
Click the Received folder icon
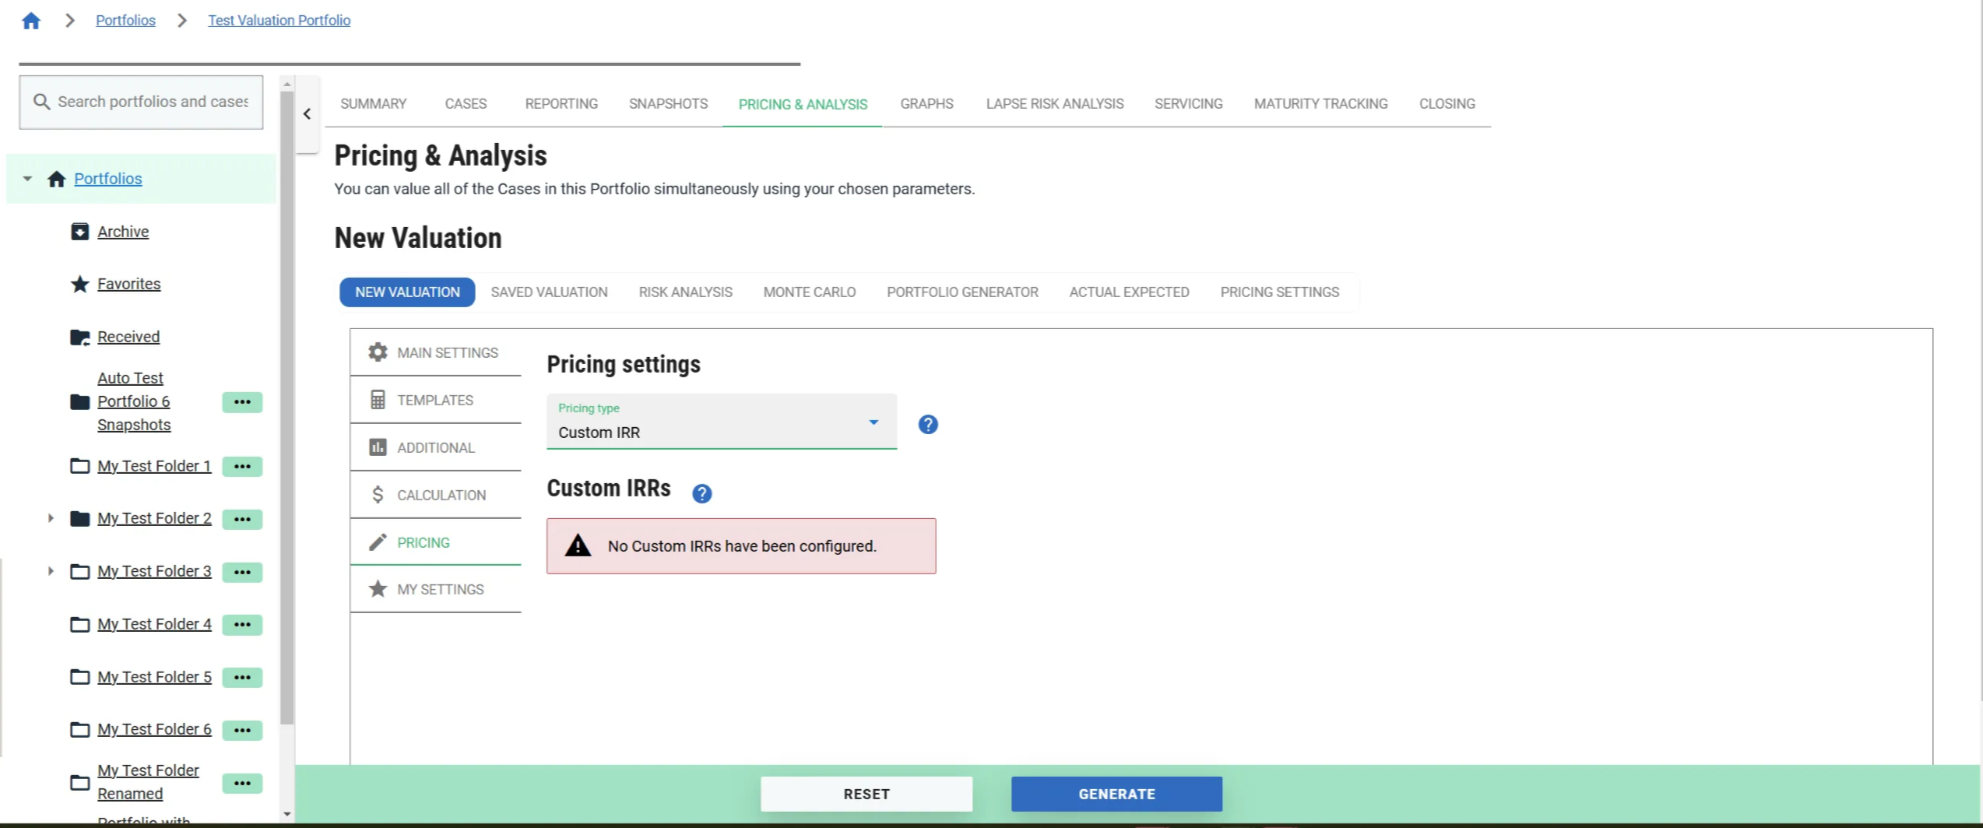coord(80,337)
